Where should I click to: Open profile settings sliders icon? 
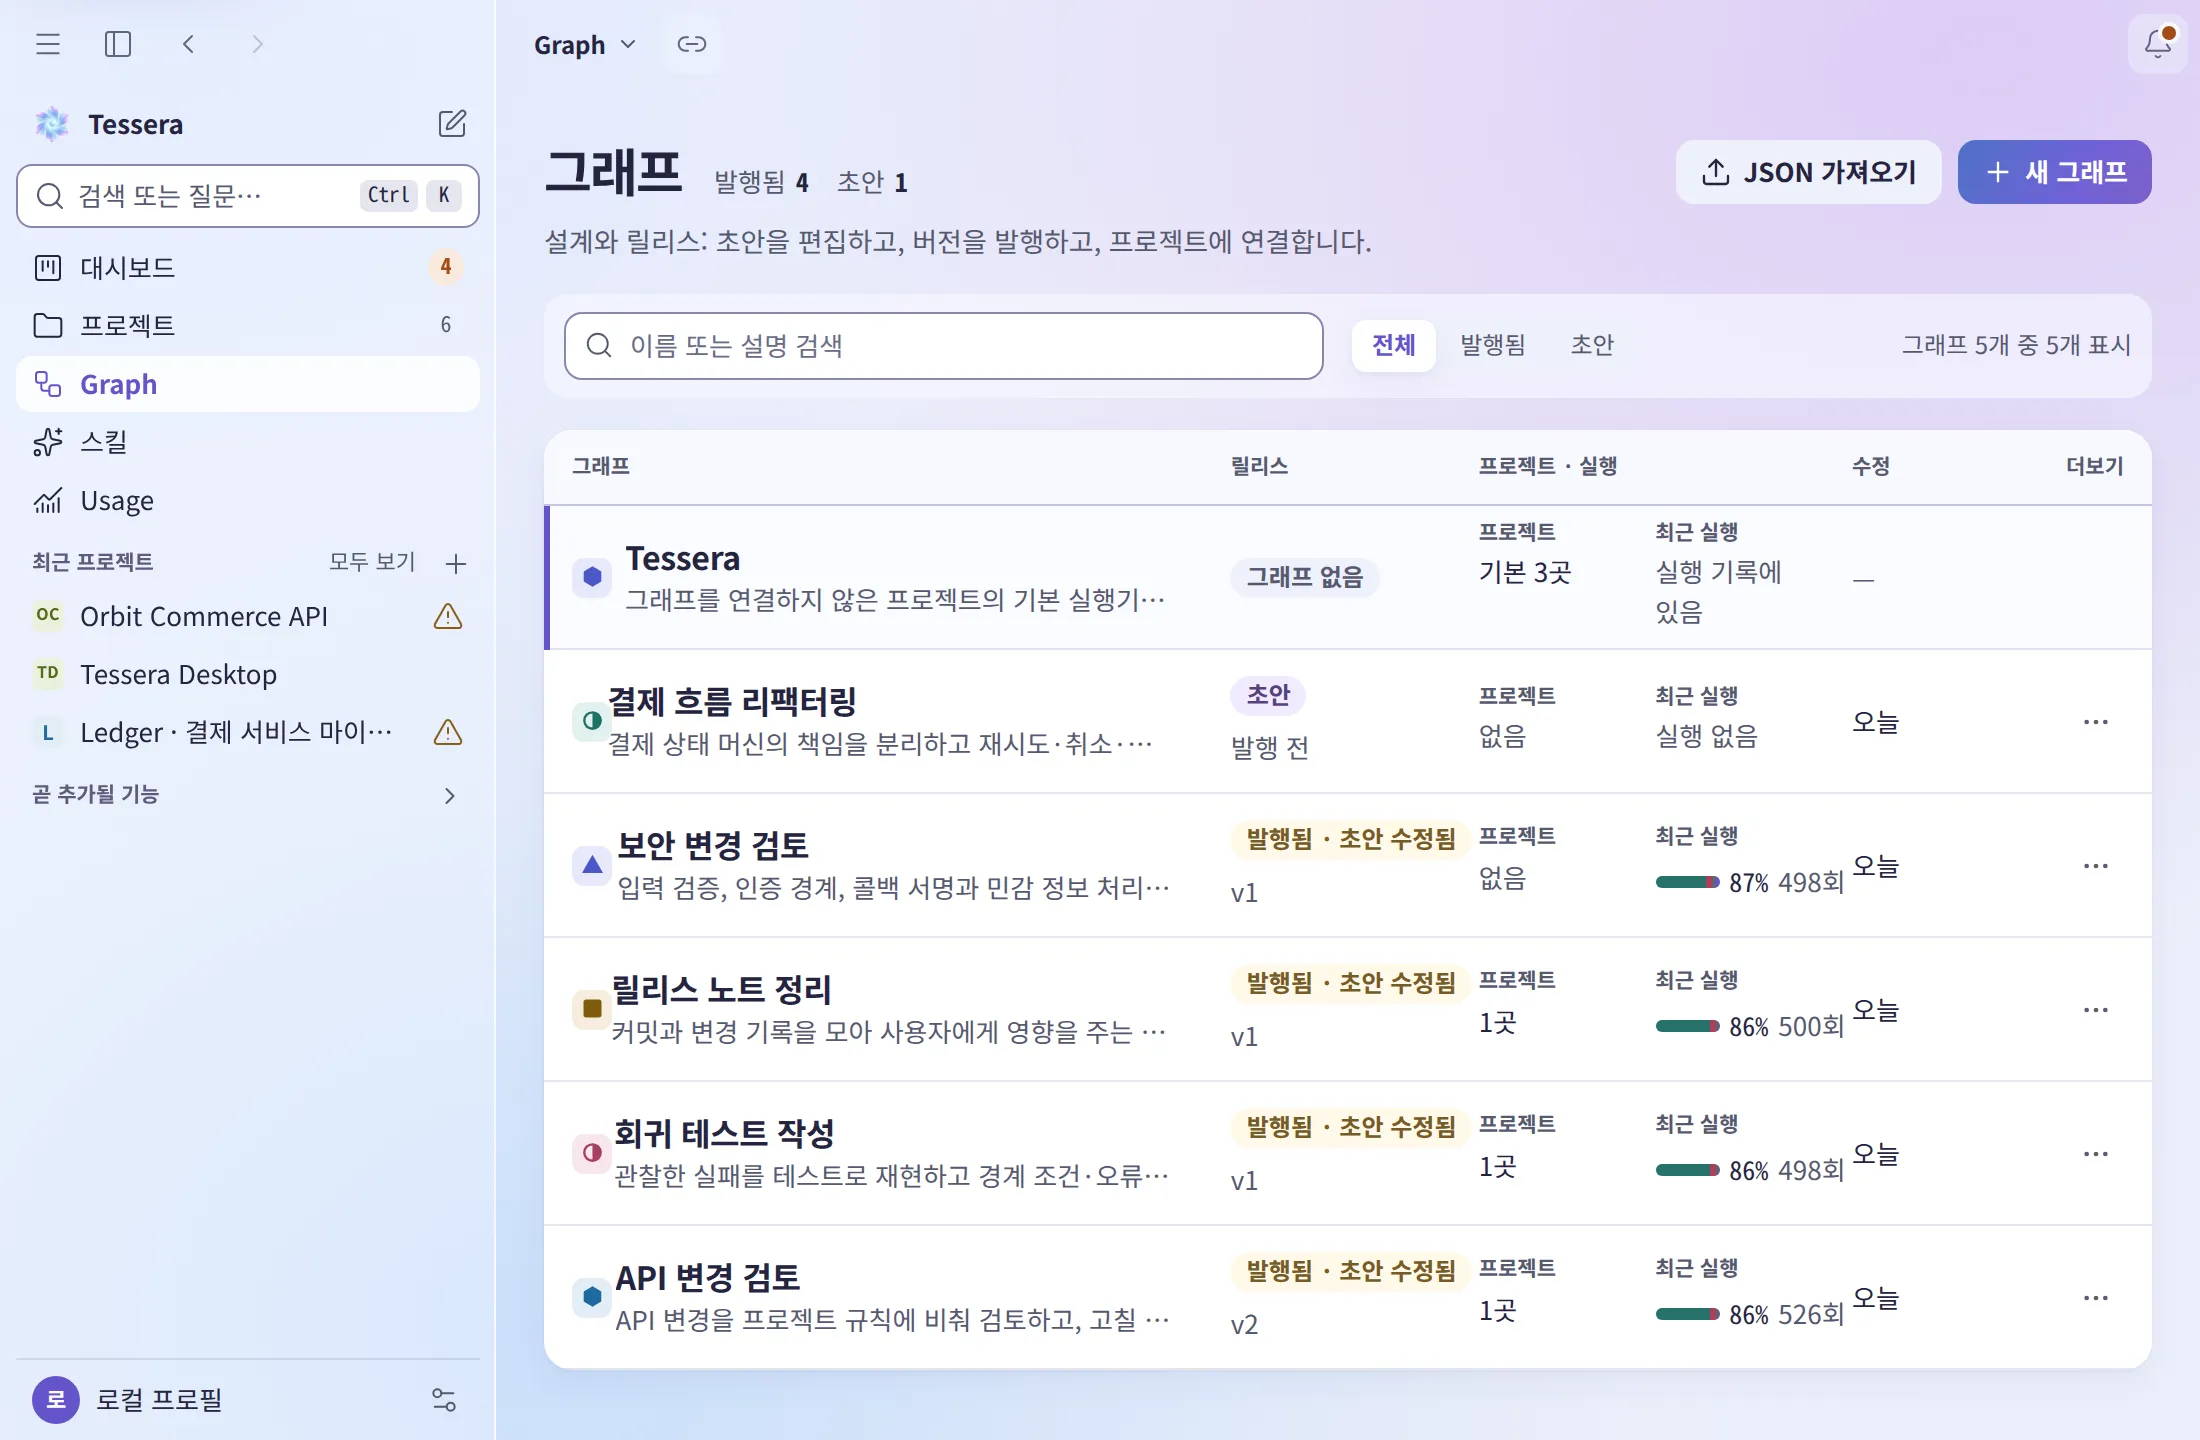coord(444,1399)
